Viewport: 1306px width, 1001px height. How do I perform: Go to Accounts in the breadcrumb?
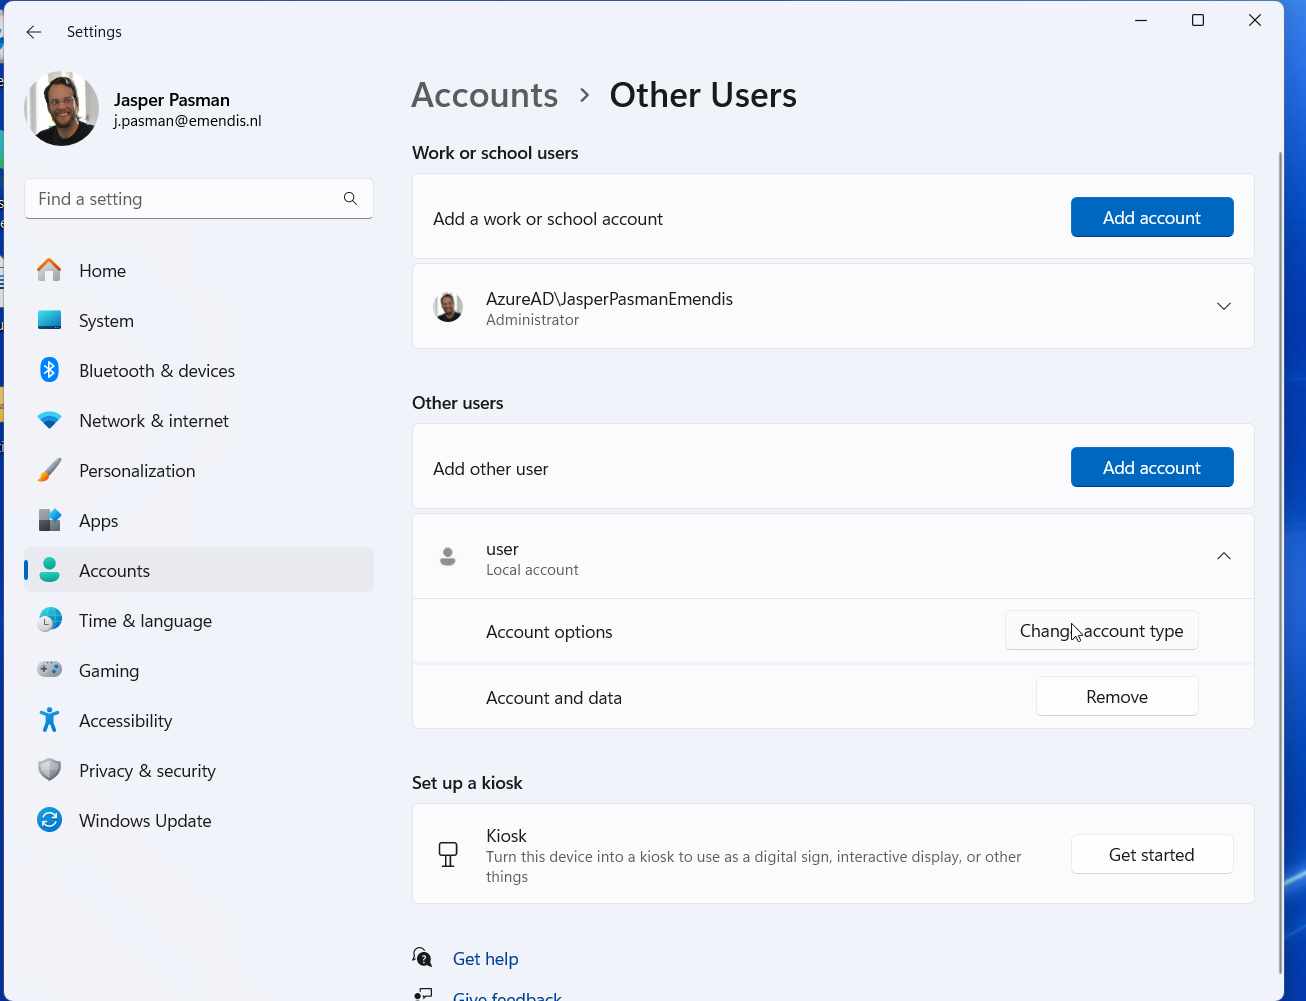(x=485, y=95)
